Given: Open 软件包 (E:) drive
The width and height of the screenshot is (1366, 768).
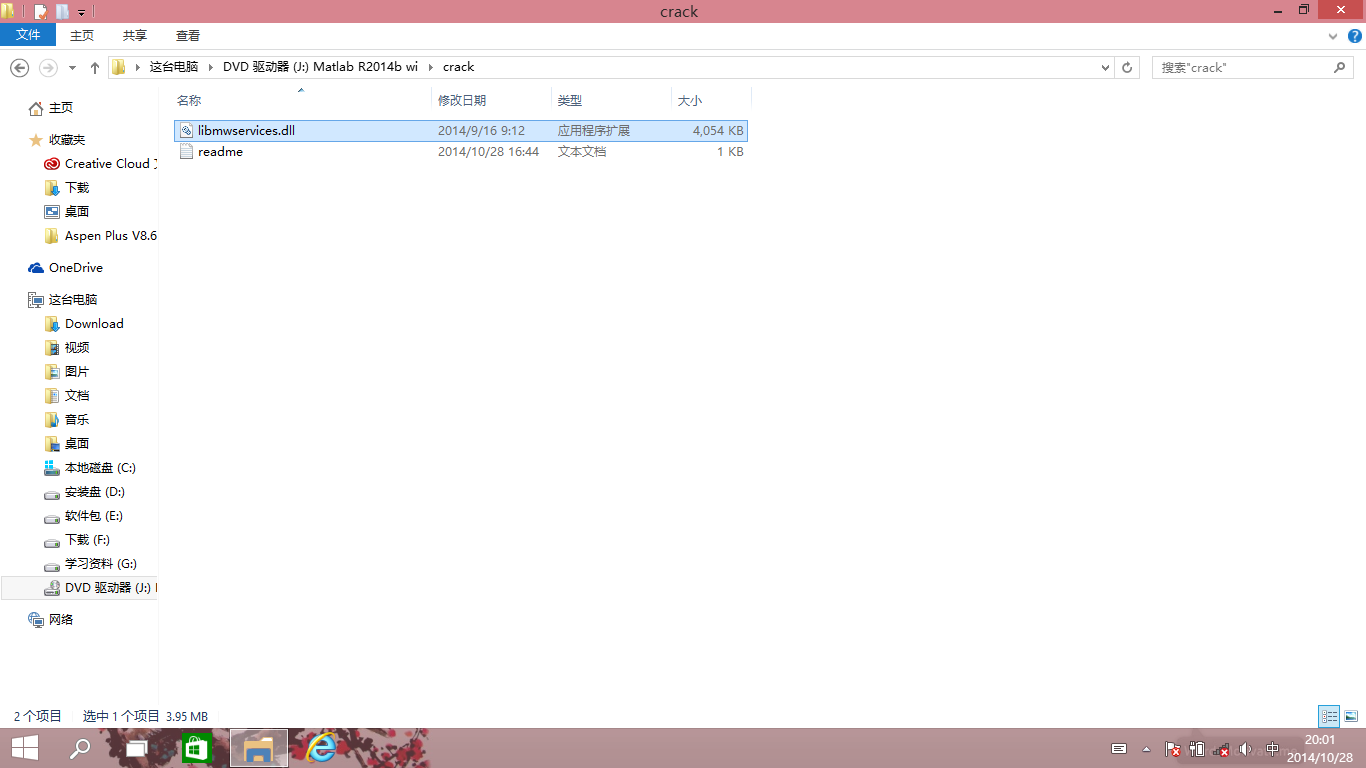Looking at the screenshot, I should tap(94, 516).
